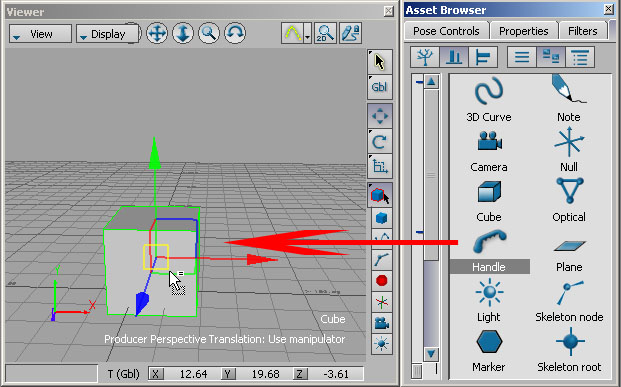Select the Plane asset
The height and width of the screenshot is (387, 621).
(x=569, y=255)
